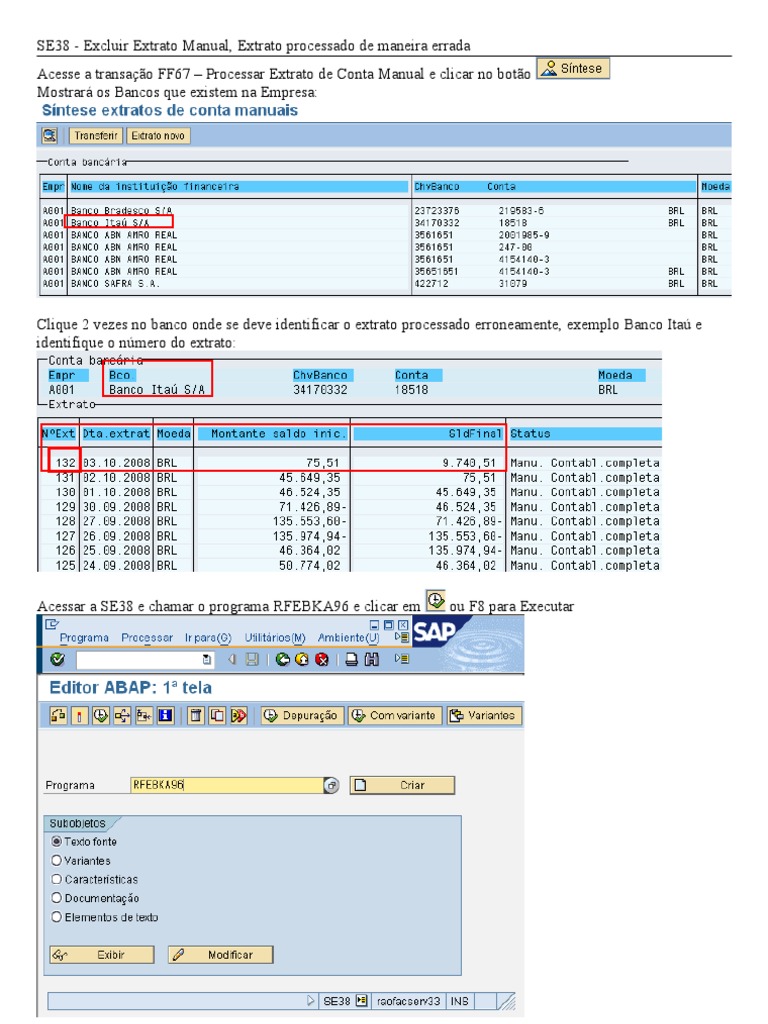Open the Ambiente(U) menu
This screenshot has height=1024, width=768.
click(348, 638)
